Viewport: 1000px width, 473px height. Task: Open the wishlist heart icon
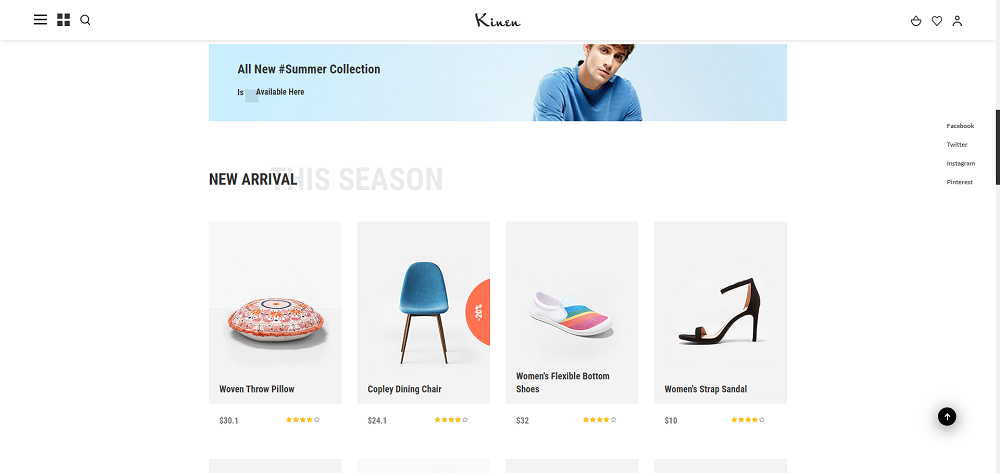click(937, 20)
